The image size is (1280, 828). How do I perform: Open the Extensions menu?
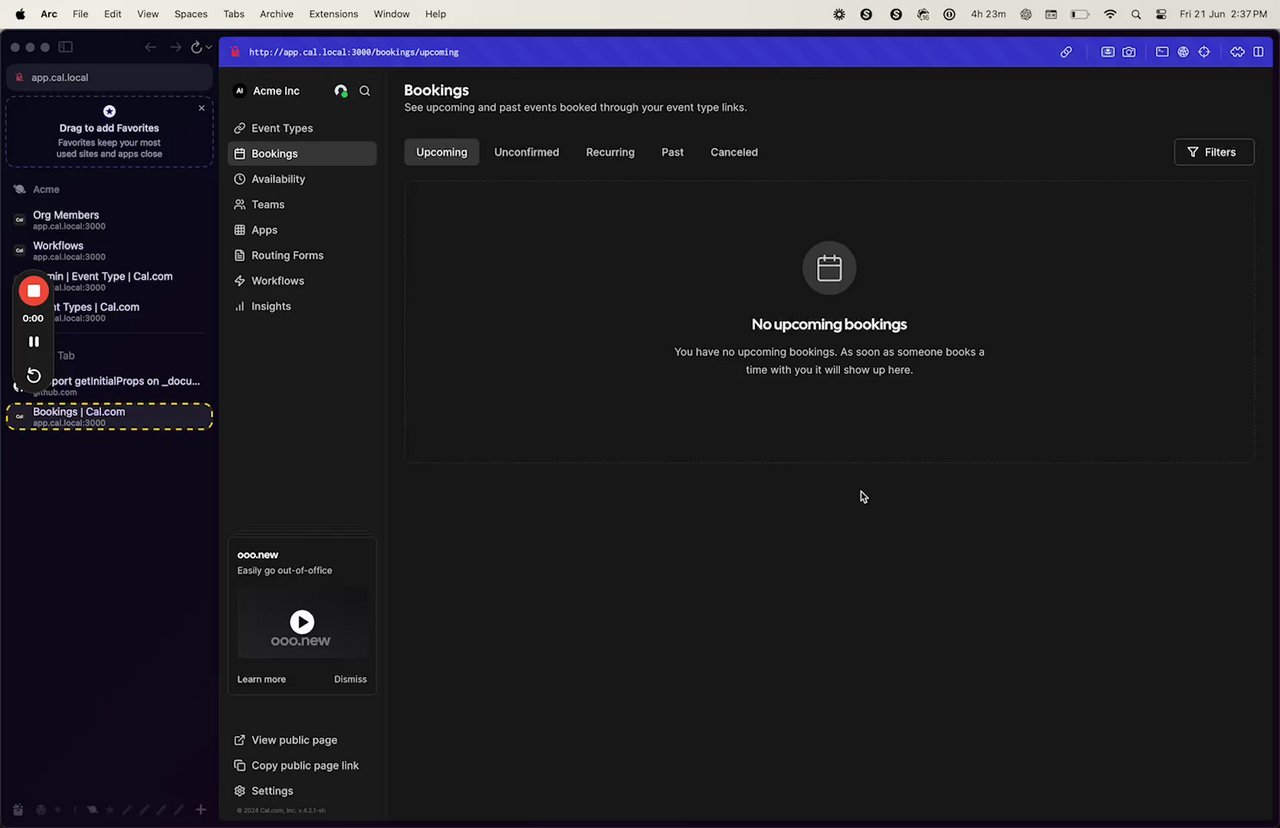[x=333, y=14]
